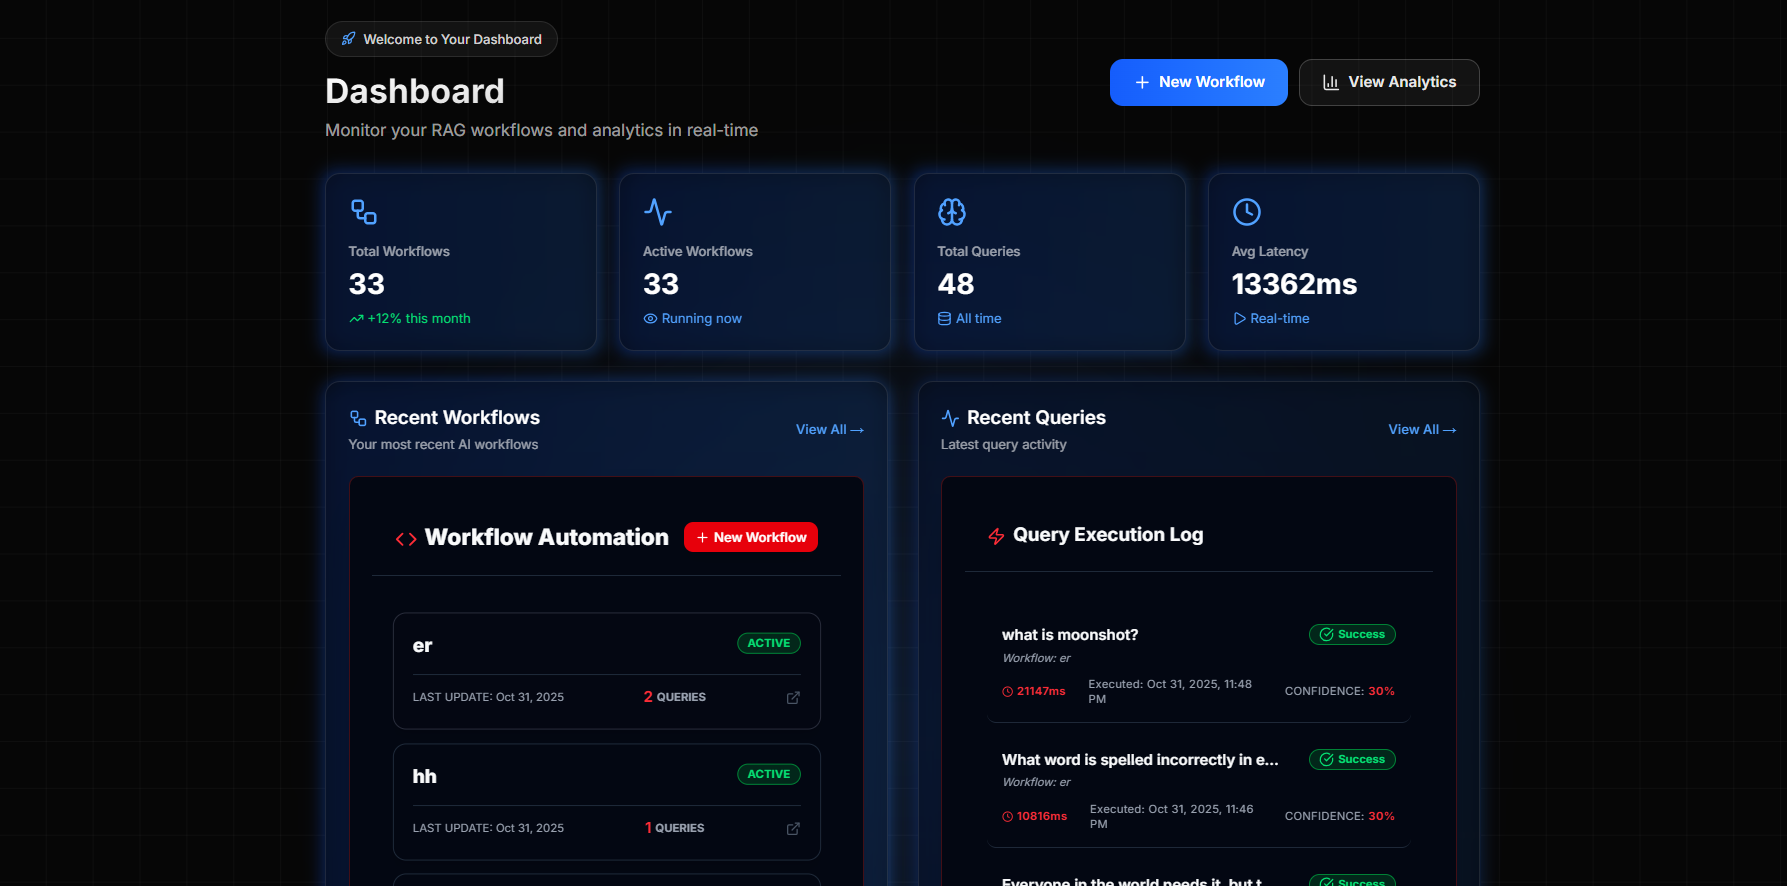This screenshot has width=1787, height=886.
Task: Click Success badge for 'What word is spelled' query
Action: [x=1352, y=759]
